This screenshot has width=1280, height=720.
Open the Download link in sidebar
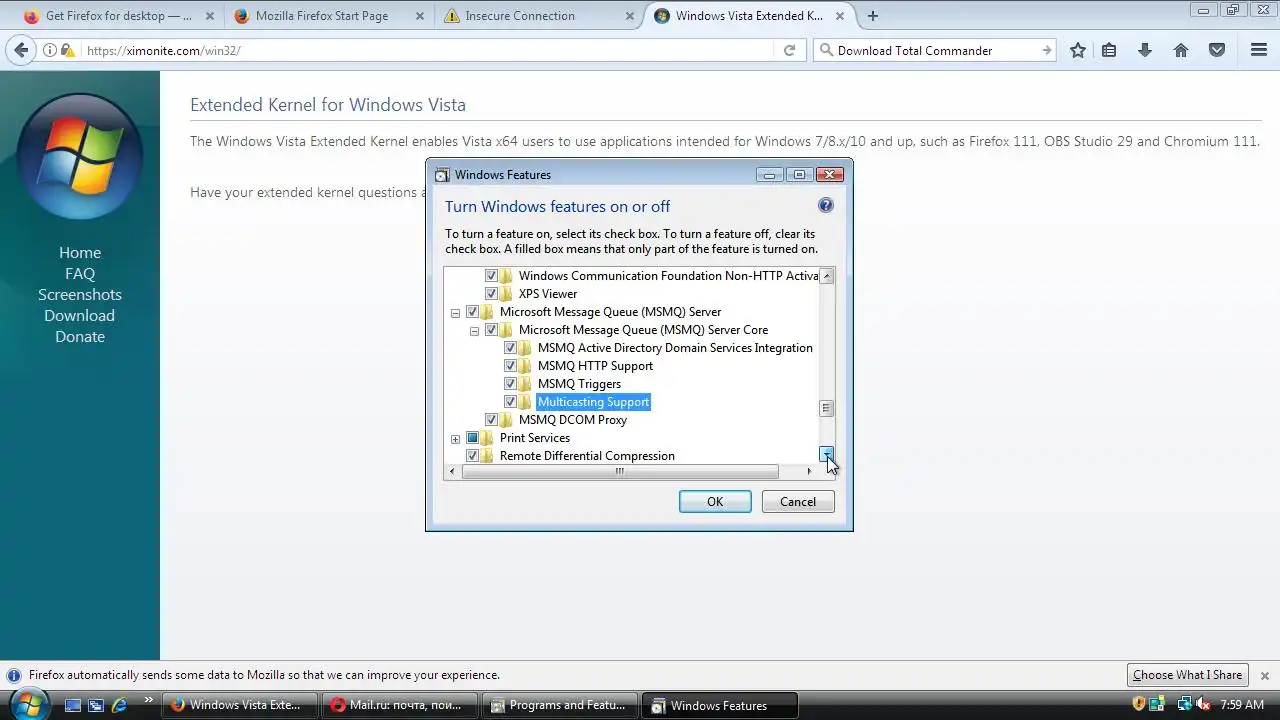(x=80, y=316)
